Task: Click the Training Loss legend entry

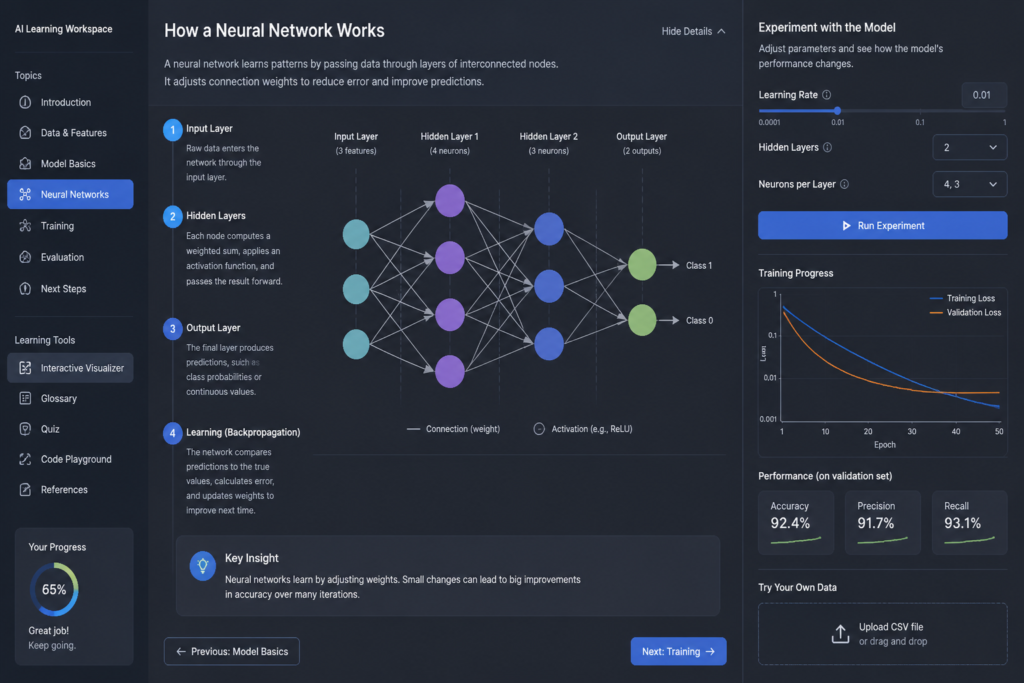Action: click(962, 298)
